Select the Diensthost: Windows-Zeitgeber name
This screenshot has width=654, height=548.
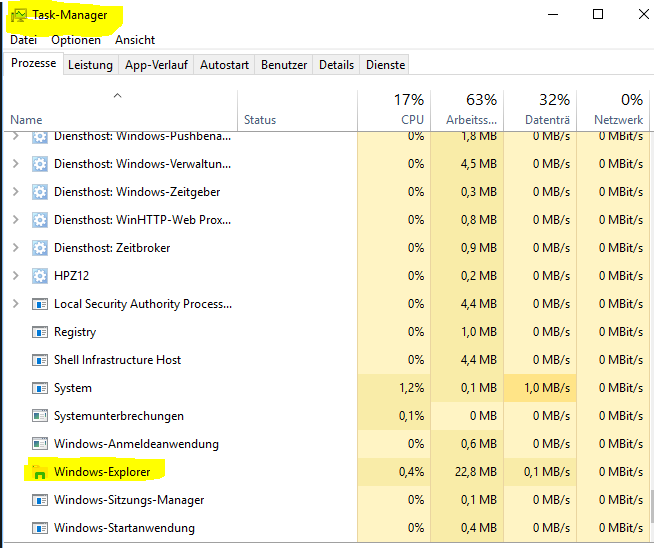[137, 192]
